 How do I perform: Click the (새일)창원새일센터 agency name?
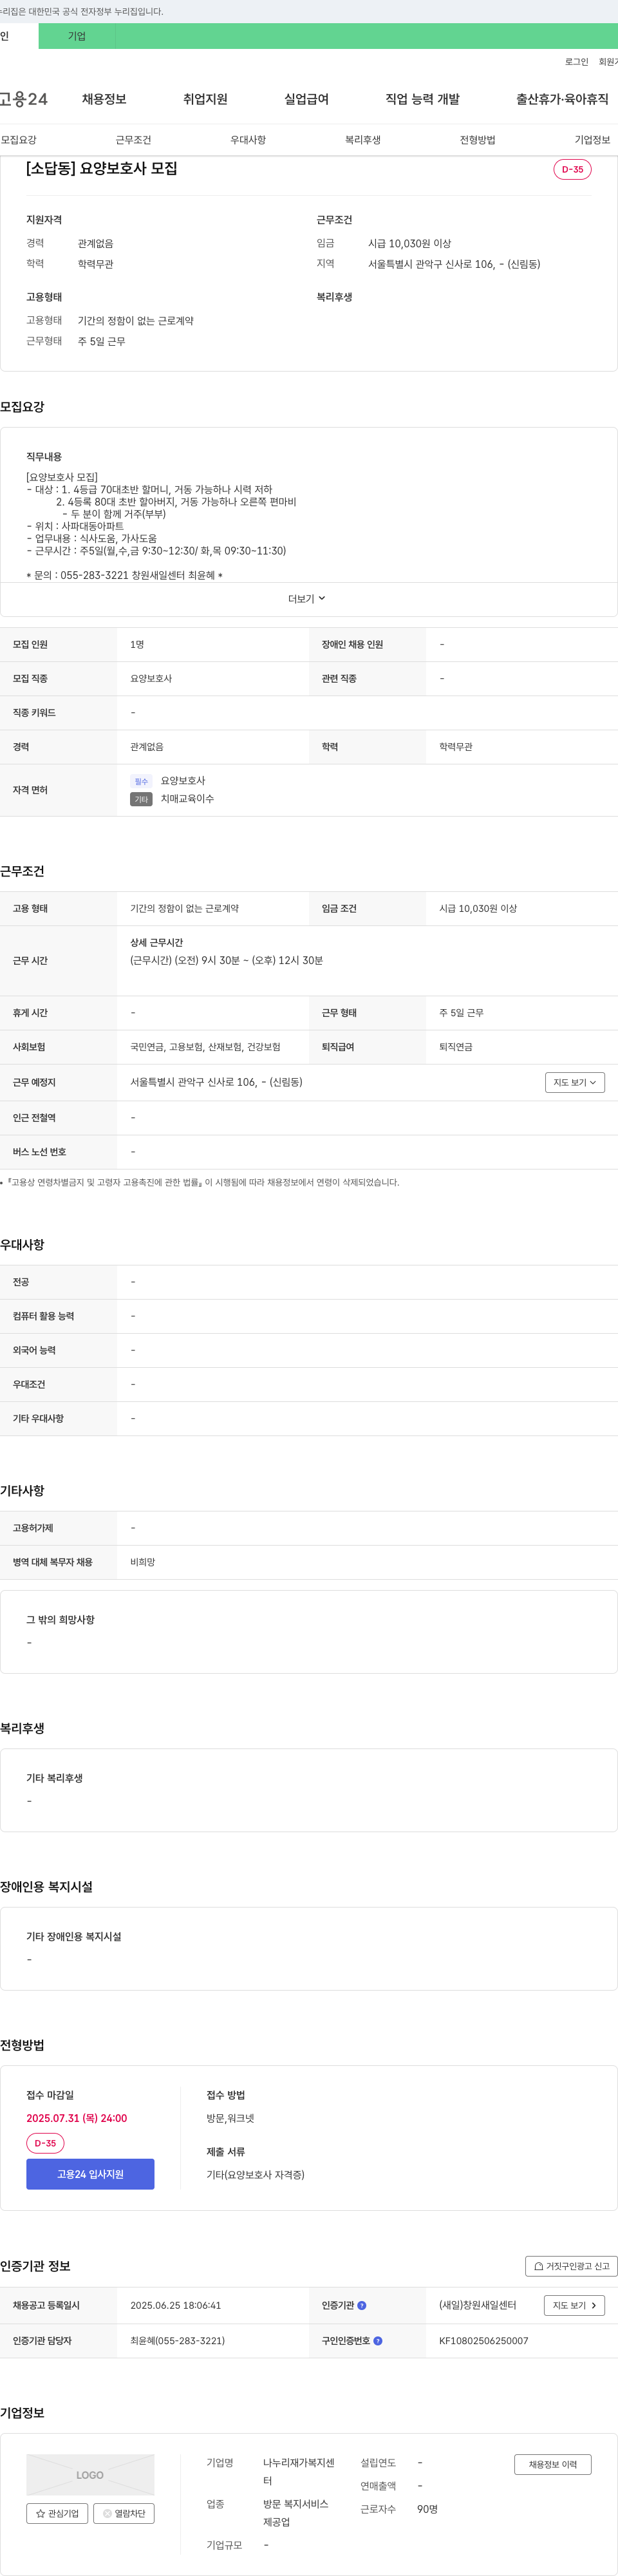coord(478,2306)
